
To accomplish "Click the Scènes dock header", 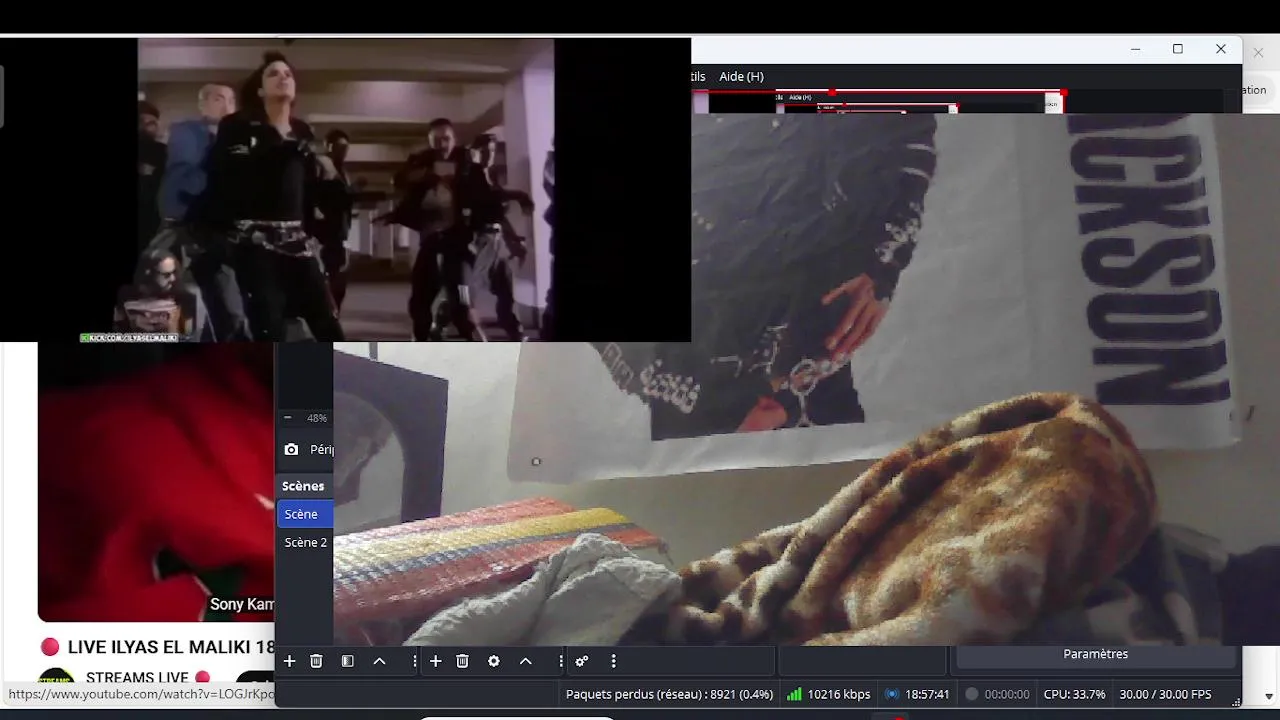I will click(x=303, y=486).
